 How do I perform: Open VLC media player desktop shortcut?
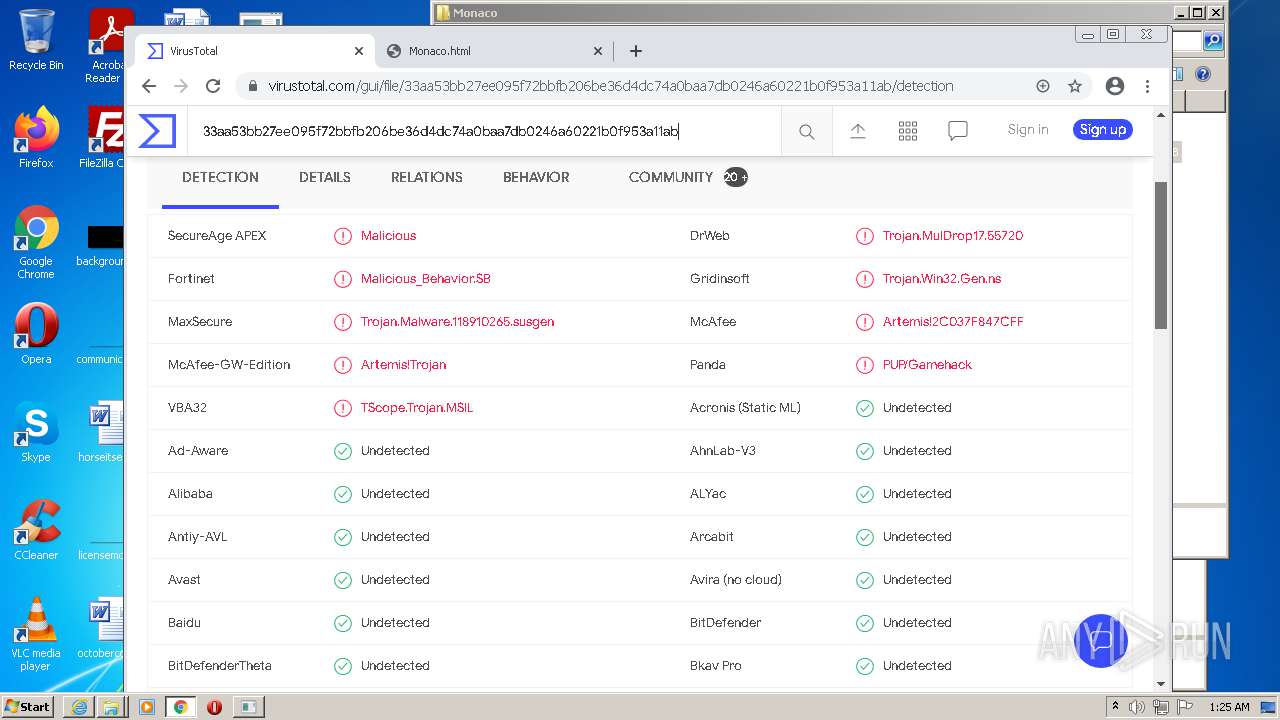pyautogui.click(x=36, y=634)
